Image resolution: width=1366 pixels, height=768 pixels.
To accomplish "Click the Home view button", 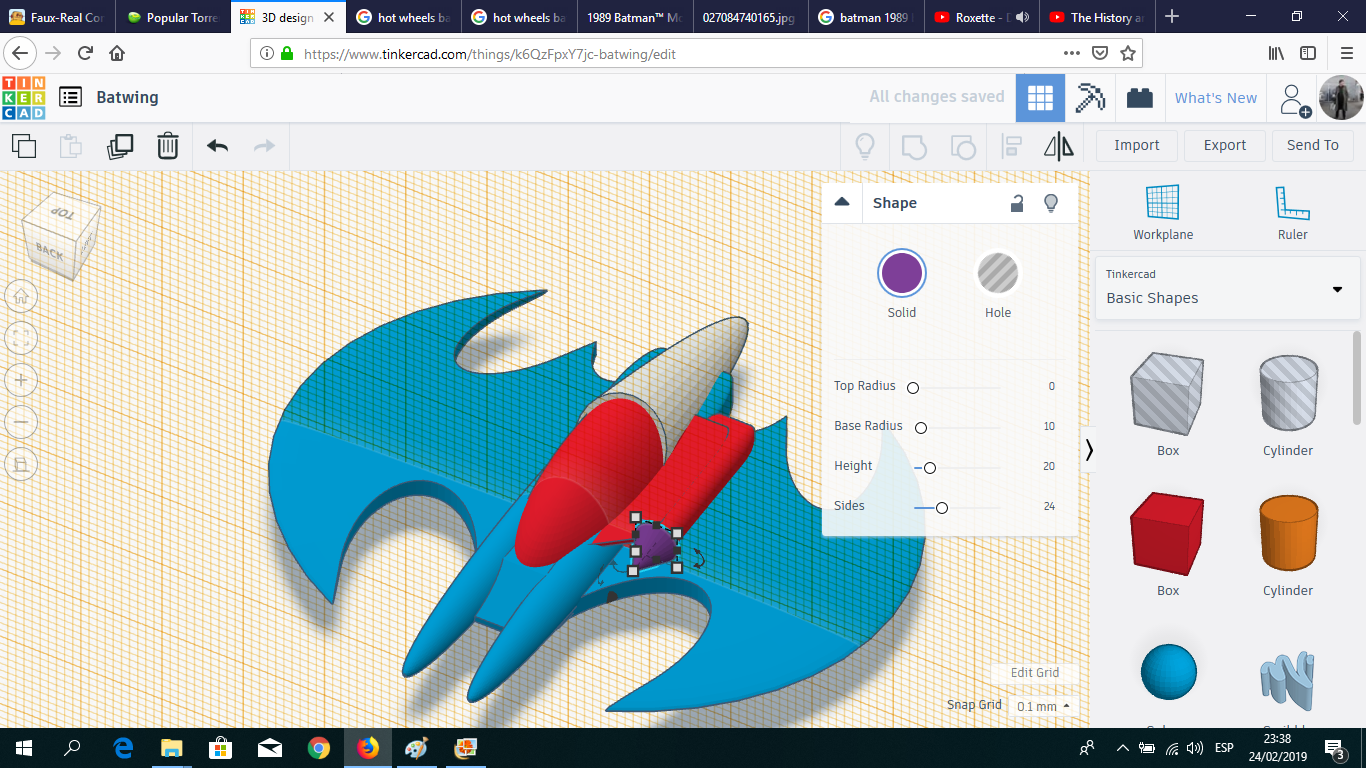I will click(21, 296).
